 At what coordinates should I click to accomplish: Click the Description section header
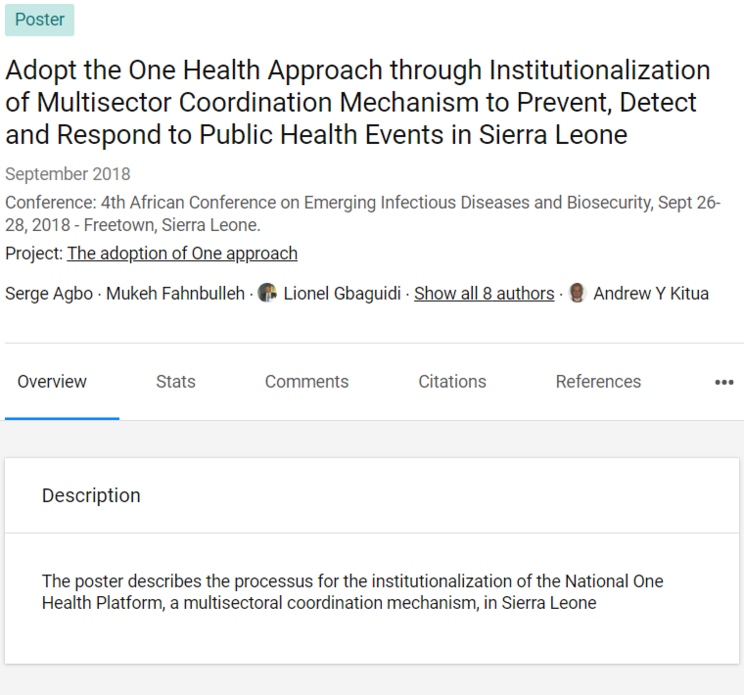[x=91, y=495]
